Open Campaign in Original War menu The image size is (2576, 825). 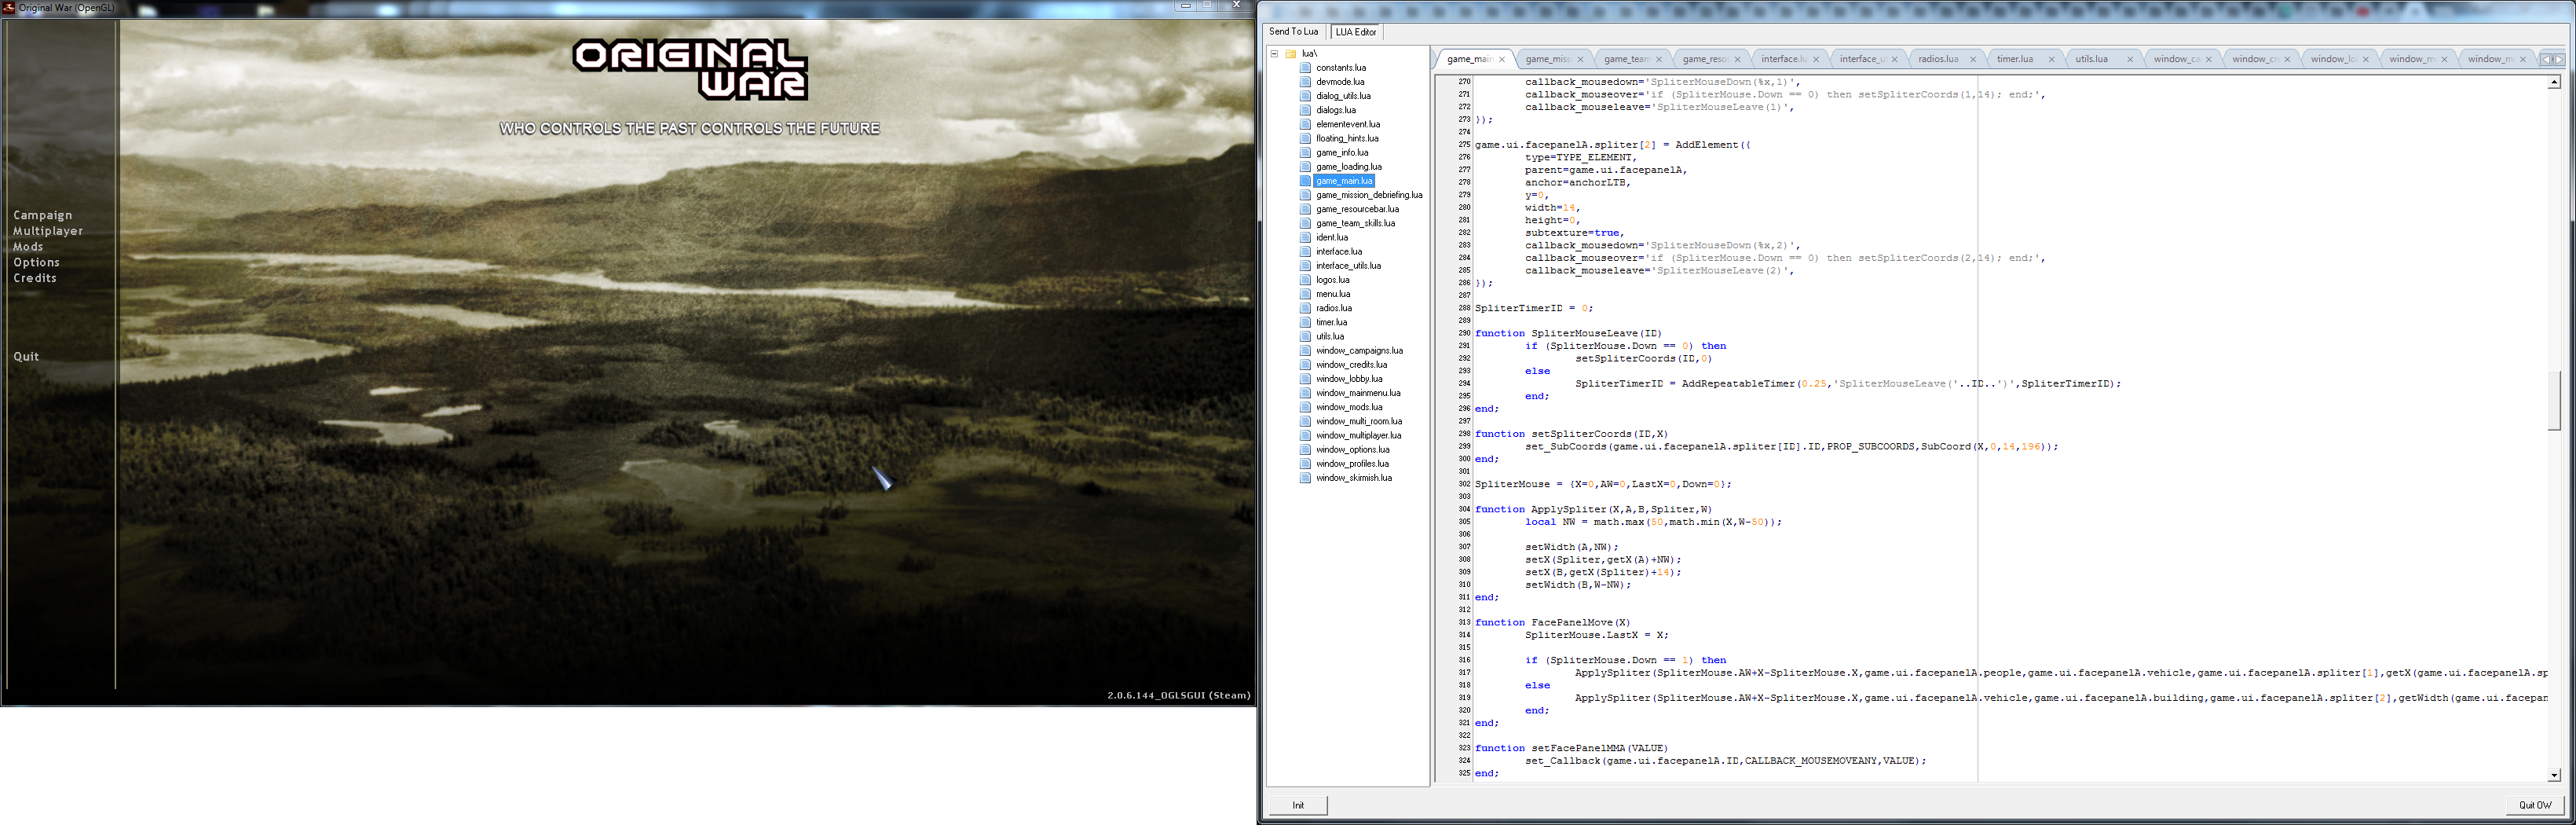pos(43,215)
